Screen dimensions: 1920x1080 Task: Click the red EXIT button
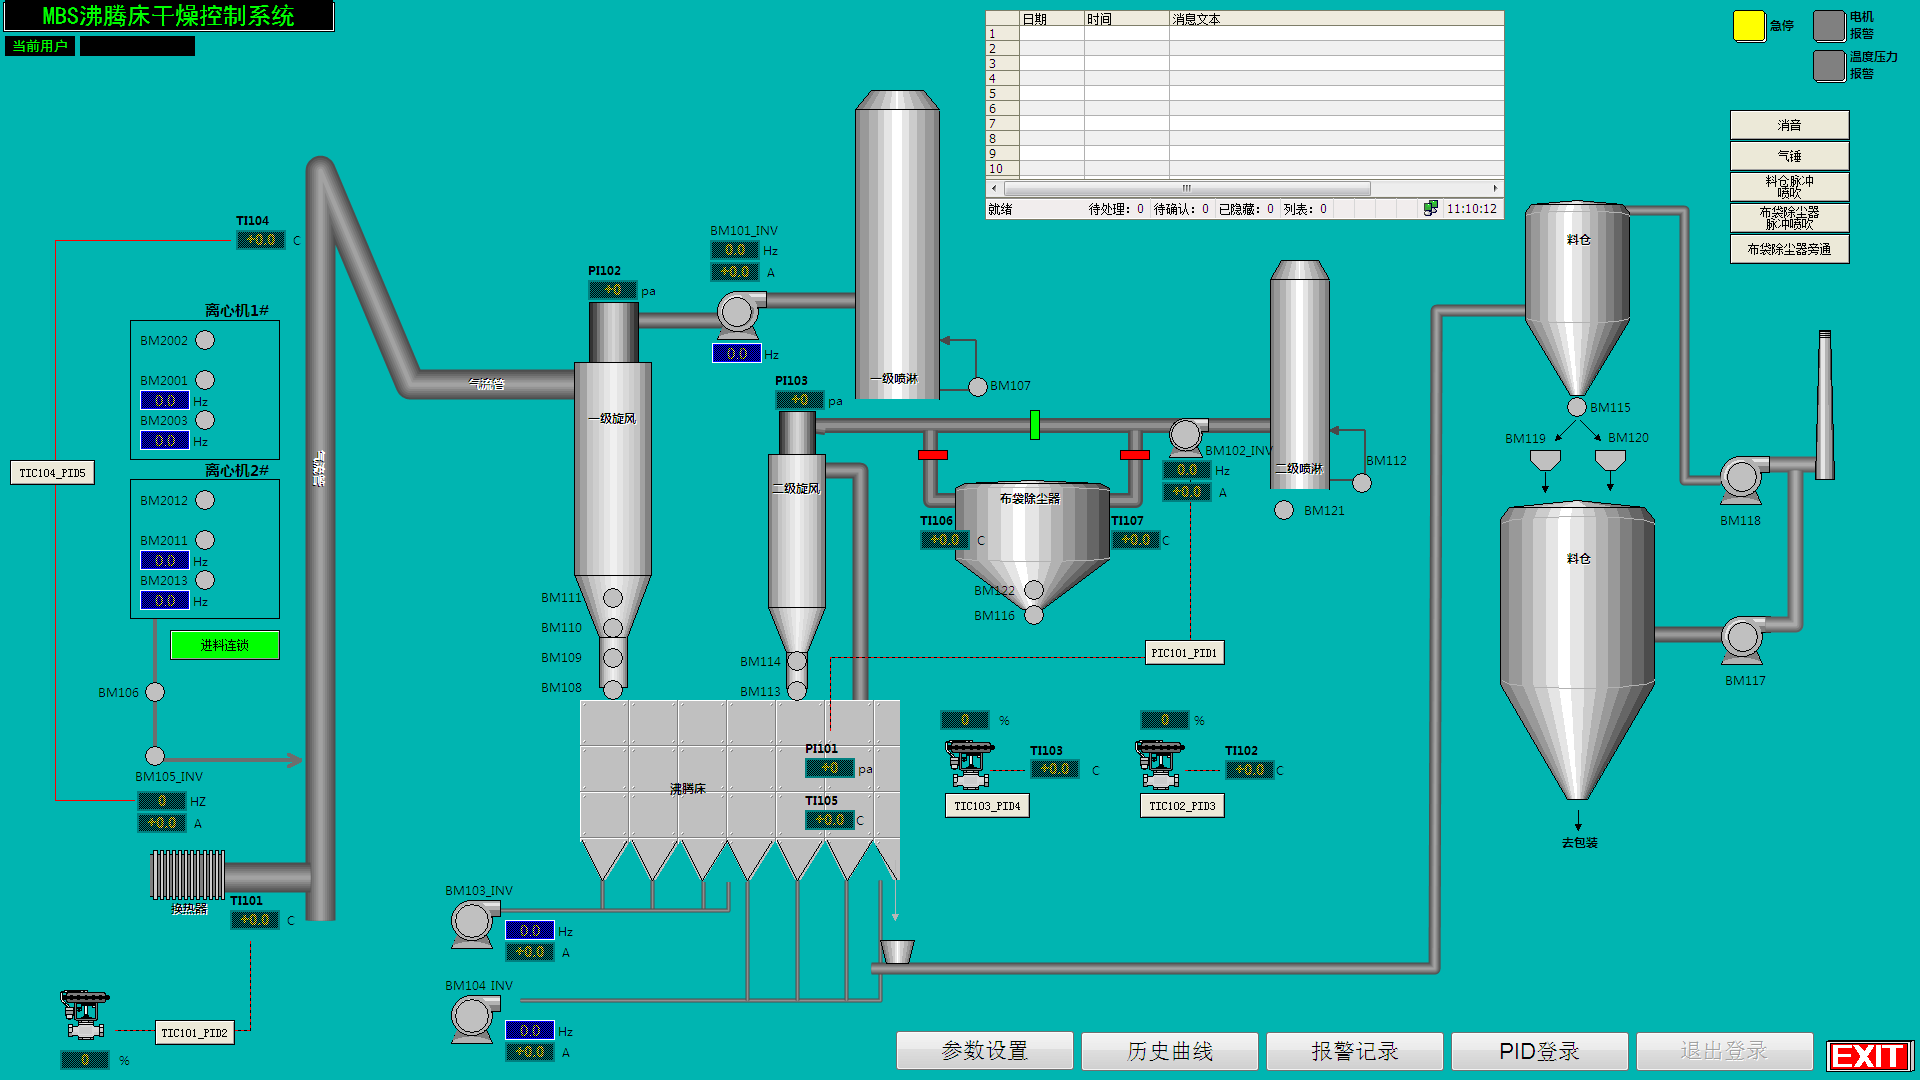1870,1056
